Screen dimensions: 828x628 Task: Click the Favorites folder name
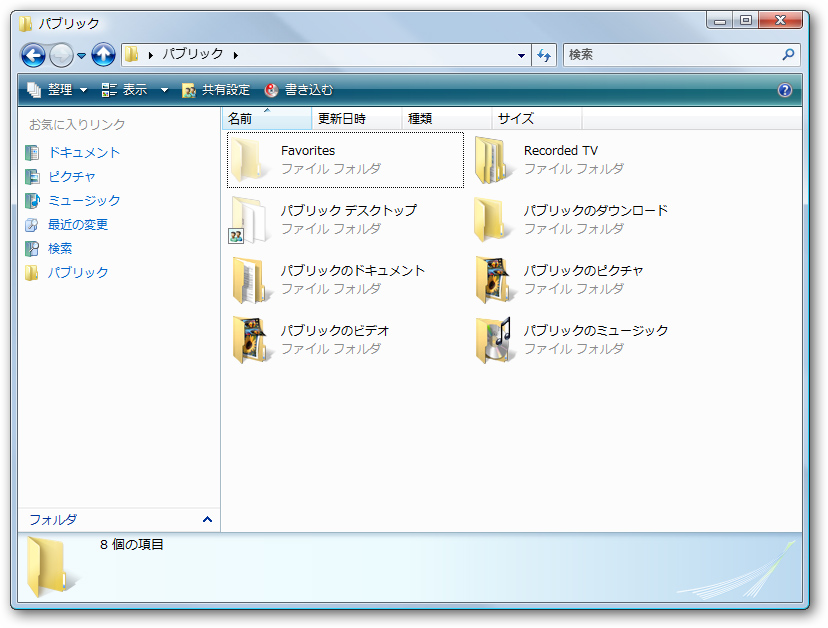click(308, 151)
